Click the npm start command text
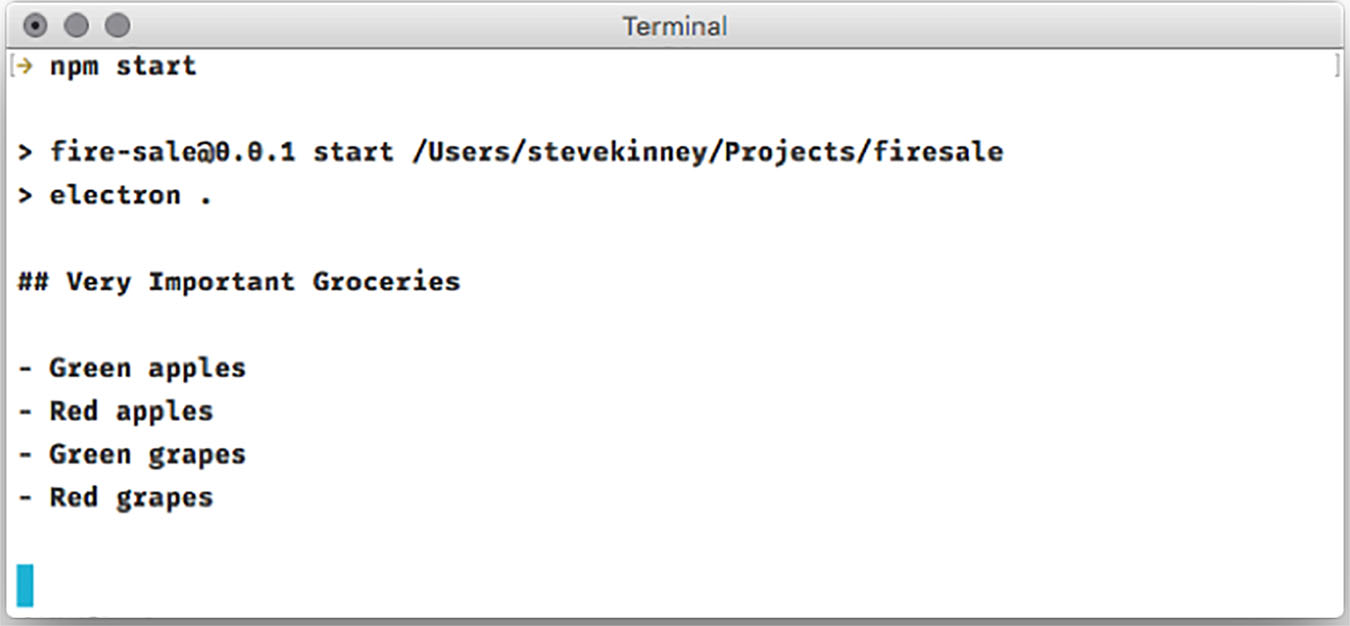1350x626 pixels. point(123,67)
